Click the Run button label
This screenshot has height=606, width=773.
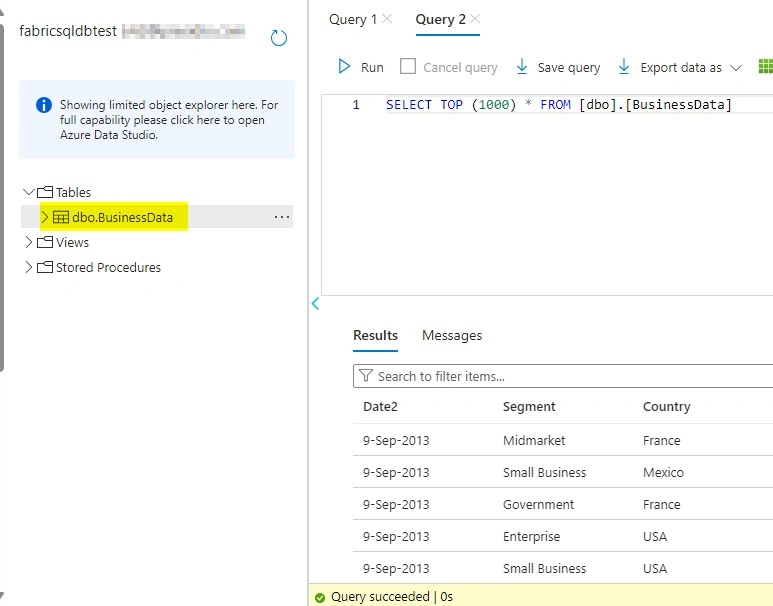click(372, 68)
